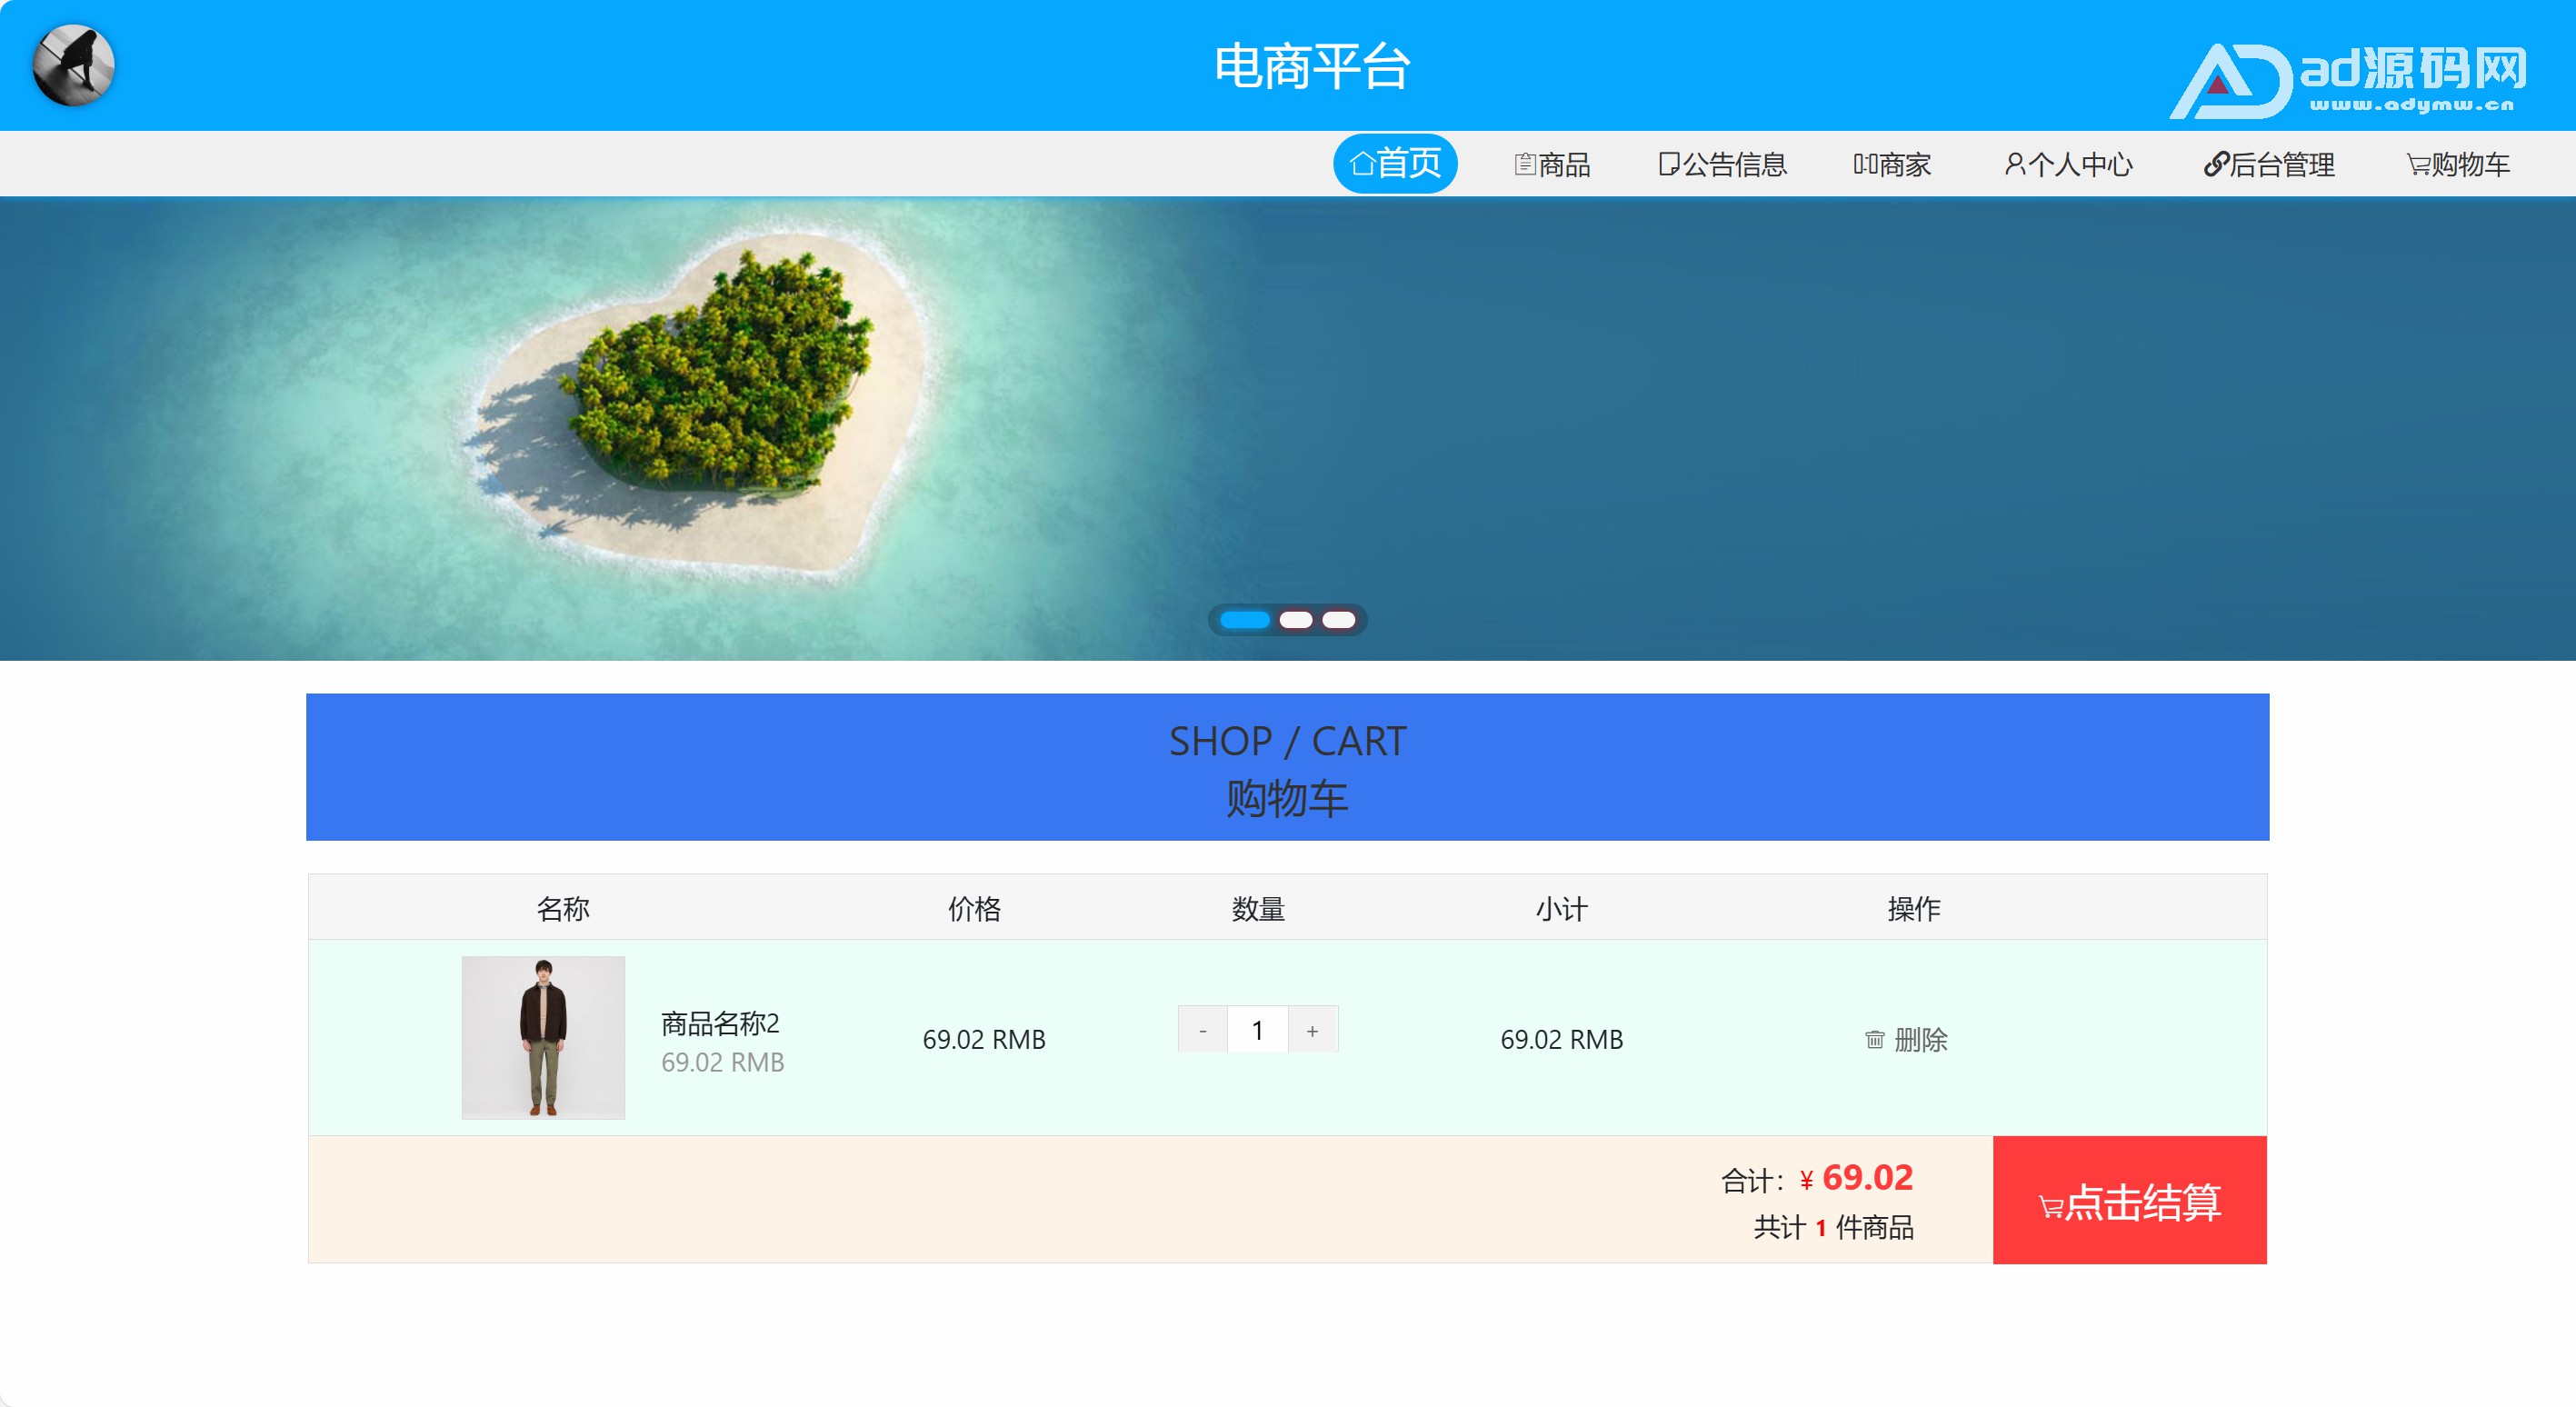
Task: Open 个人中心 personal center
Action: point(2069,164)
